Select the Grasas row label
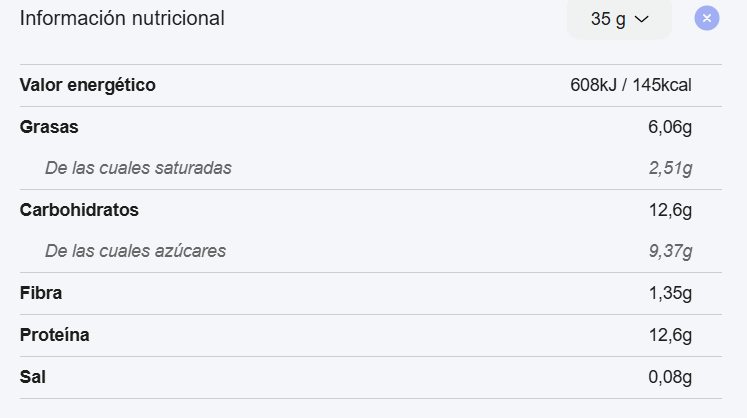Screen dimensions: 747x418 pos(49,127)
